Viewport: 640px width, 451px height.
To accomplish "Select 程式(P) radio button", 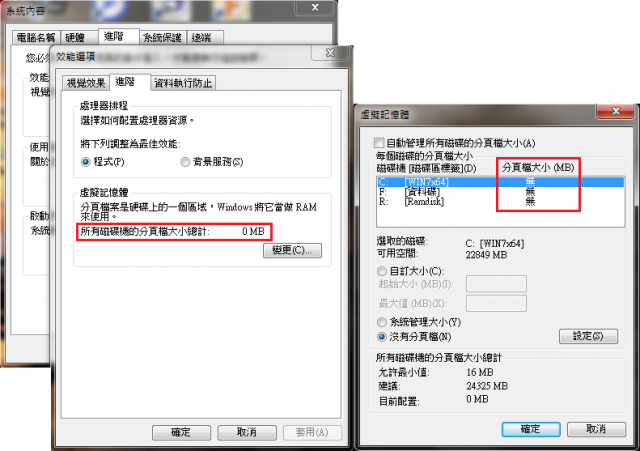I will point(85,162).
